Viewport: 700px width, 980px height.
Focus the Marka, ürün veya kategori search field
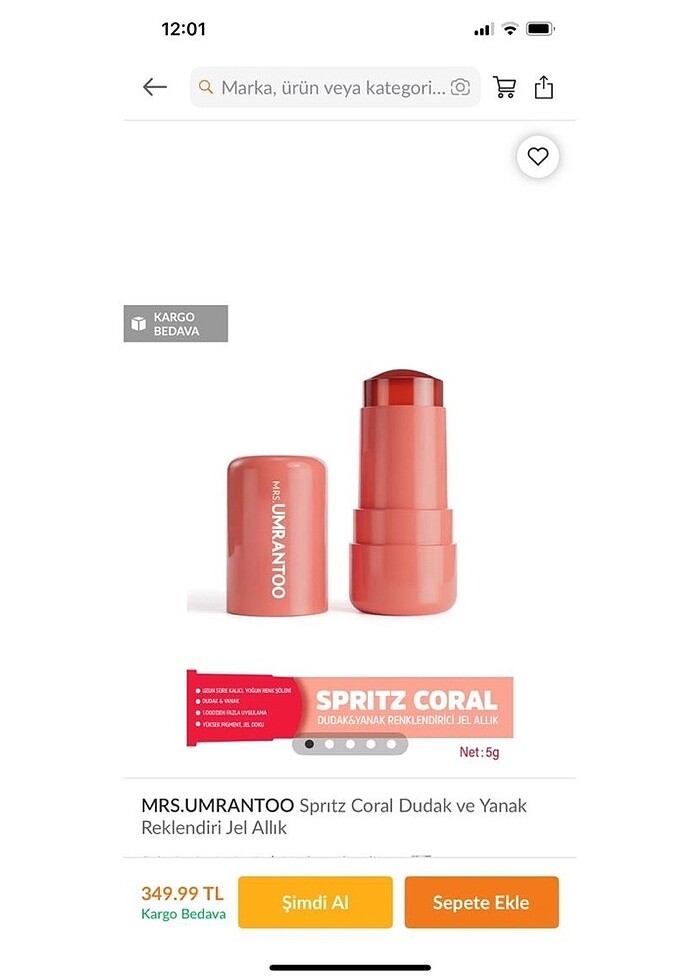pos(335,87)
